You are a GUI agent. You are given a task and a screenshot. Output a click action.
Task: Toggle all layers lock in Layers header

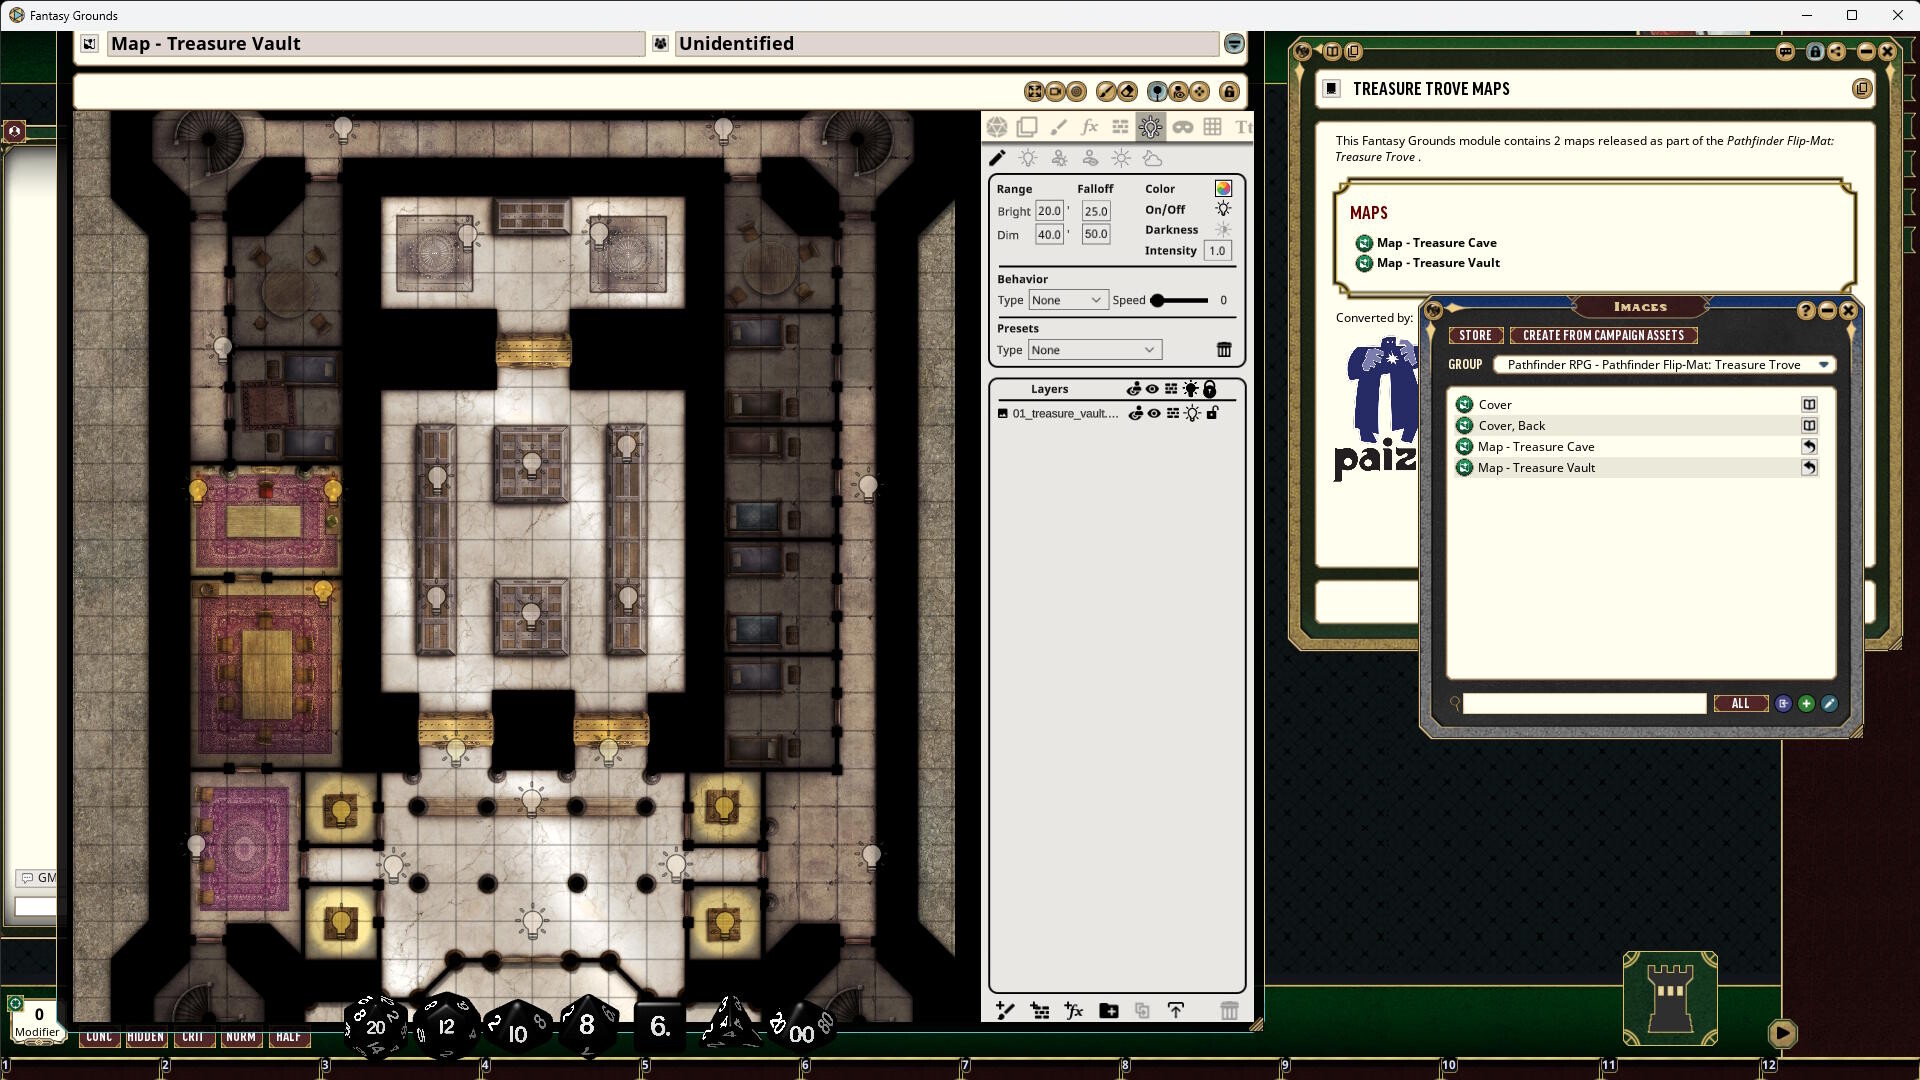(x=1210, y=389)
